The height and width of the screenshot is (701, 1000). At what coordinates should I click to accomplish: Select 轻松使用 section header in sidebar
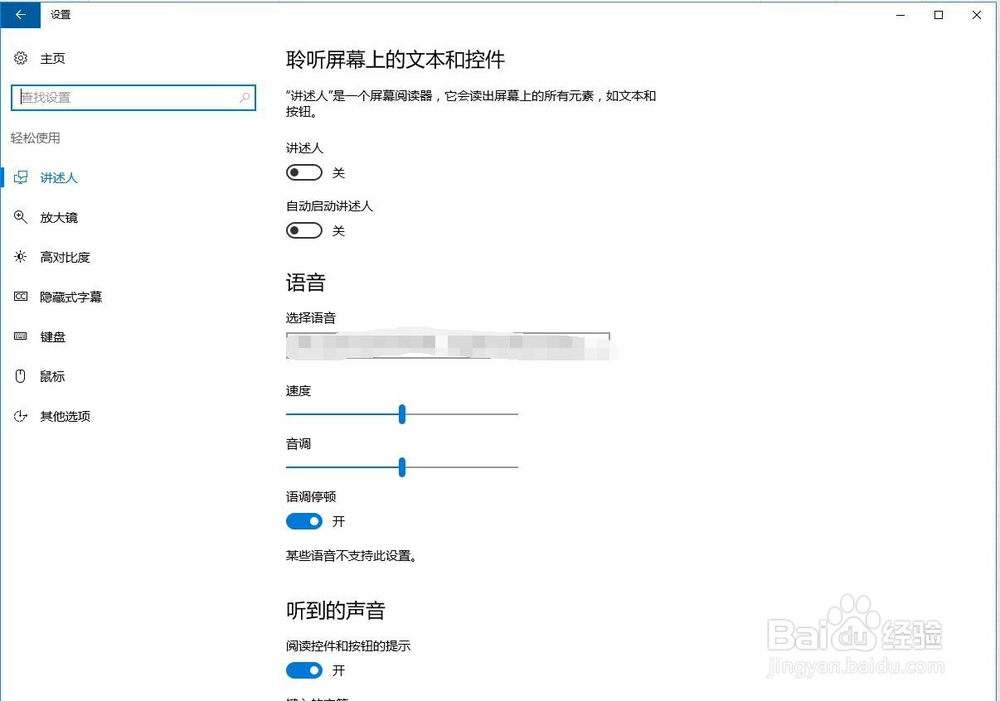point(36,137)
